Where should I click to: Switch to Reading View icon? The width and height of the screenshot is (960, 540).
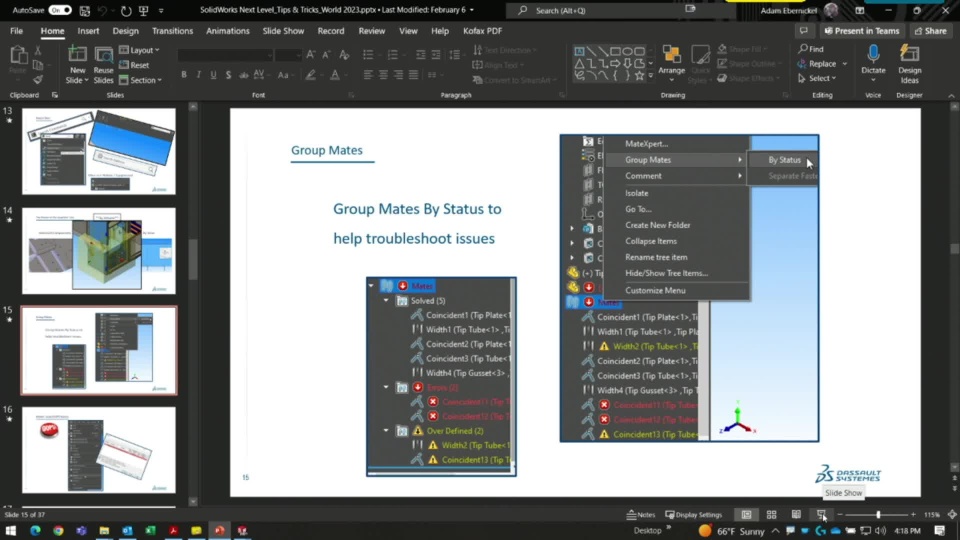[x=796, y=515]
